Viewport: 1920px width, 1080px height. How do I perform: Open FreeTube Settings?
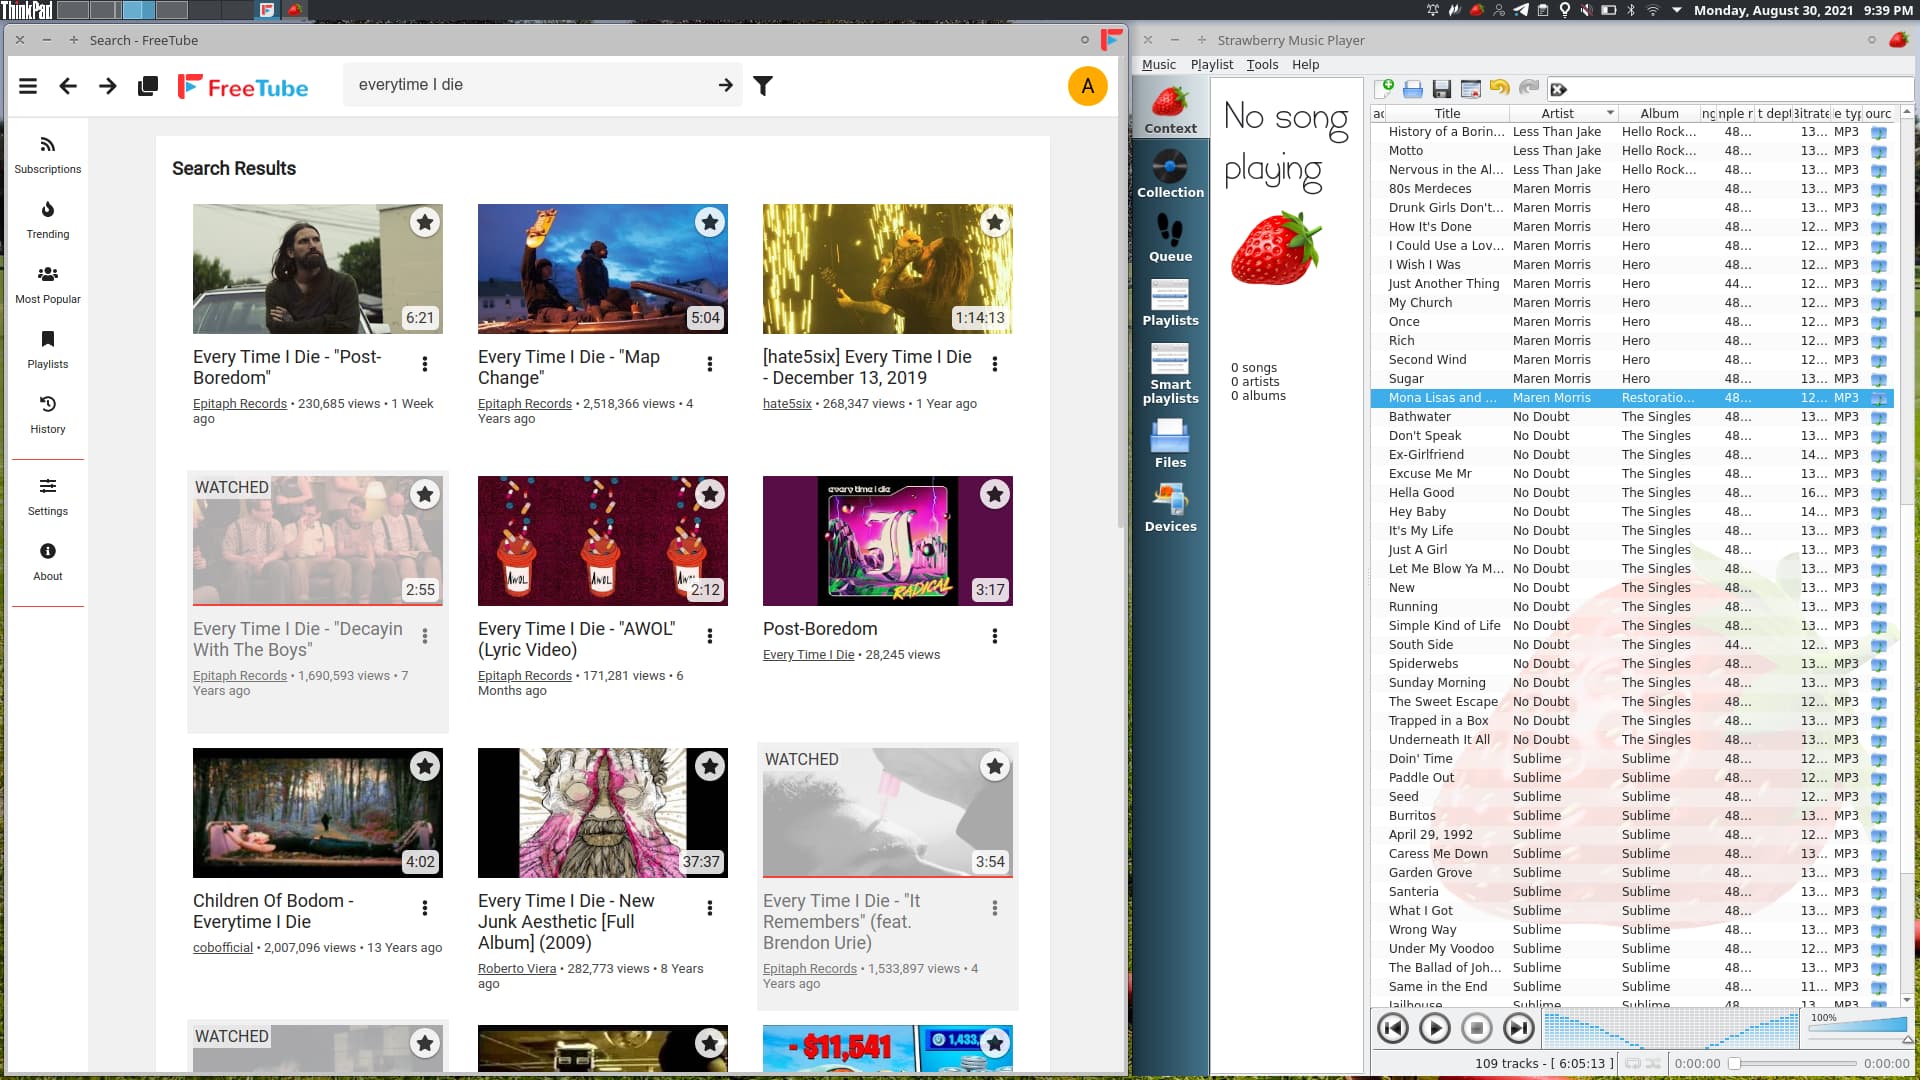coord(48,497)
